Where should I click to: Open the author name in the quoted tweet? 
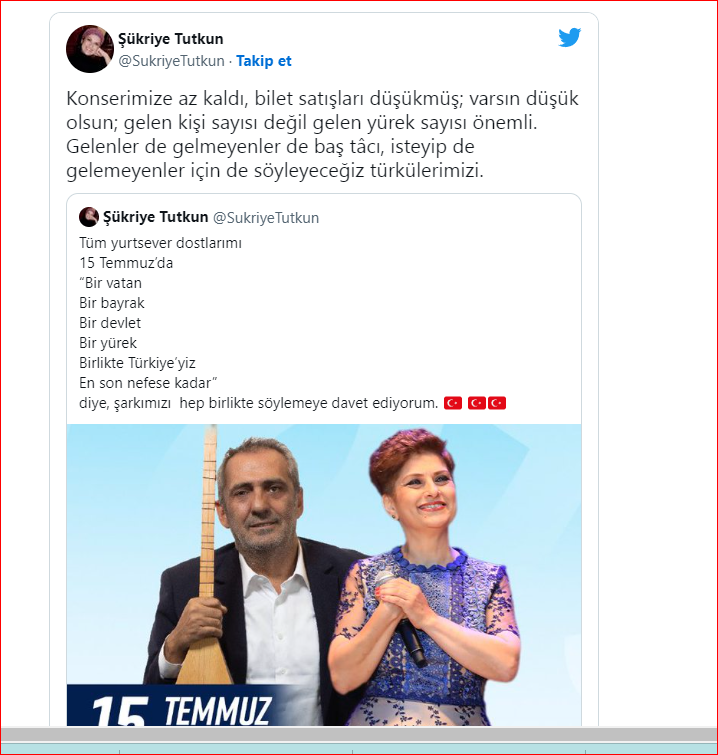pyautogui.click(x=156, y=217)
